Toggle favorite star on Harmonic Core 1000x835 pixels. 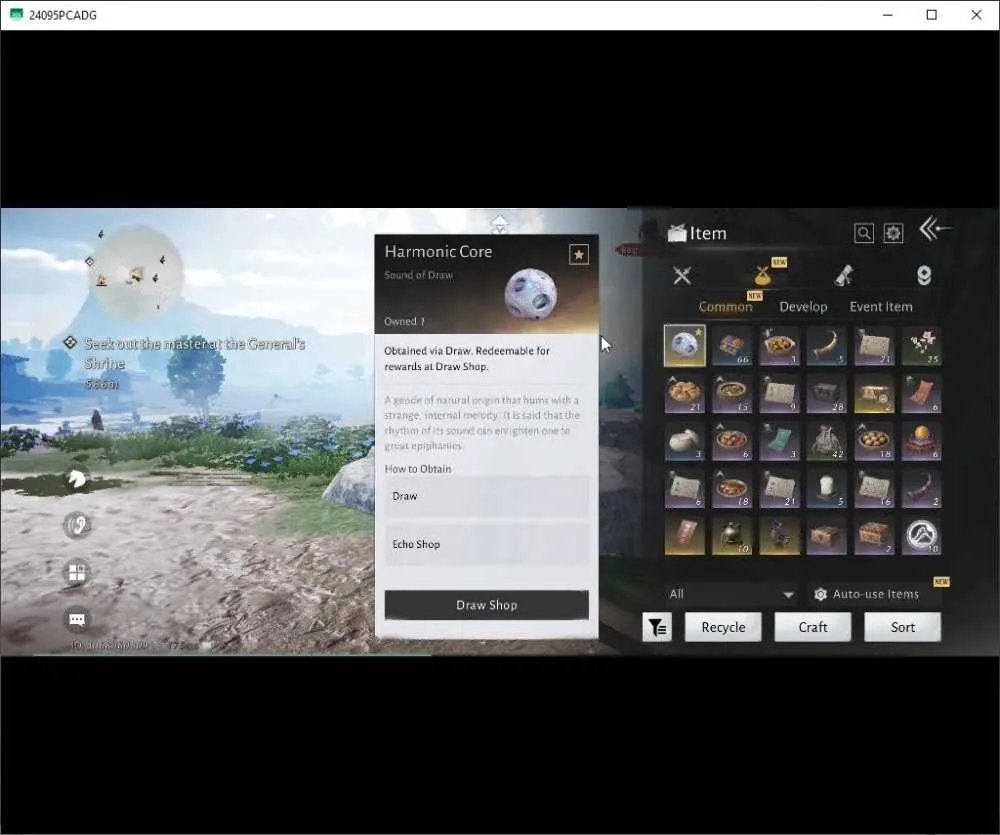point(578,255)
